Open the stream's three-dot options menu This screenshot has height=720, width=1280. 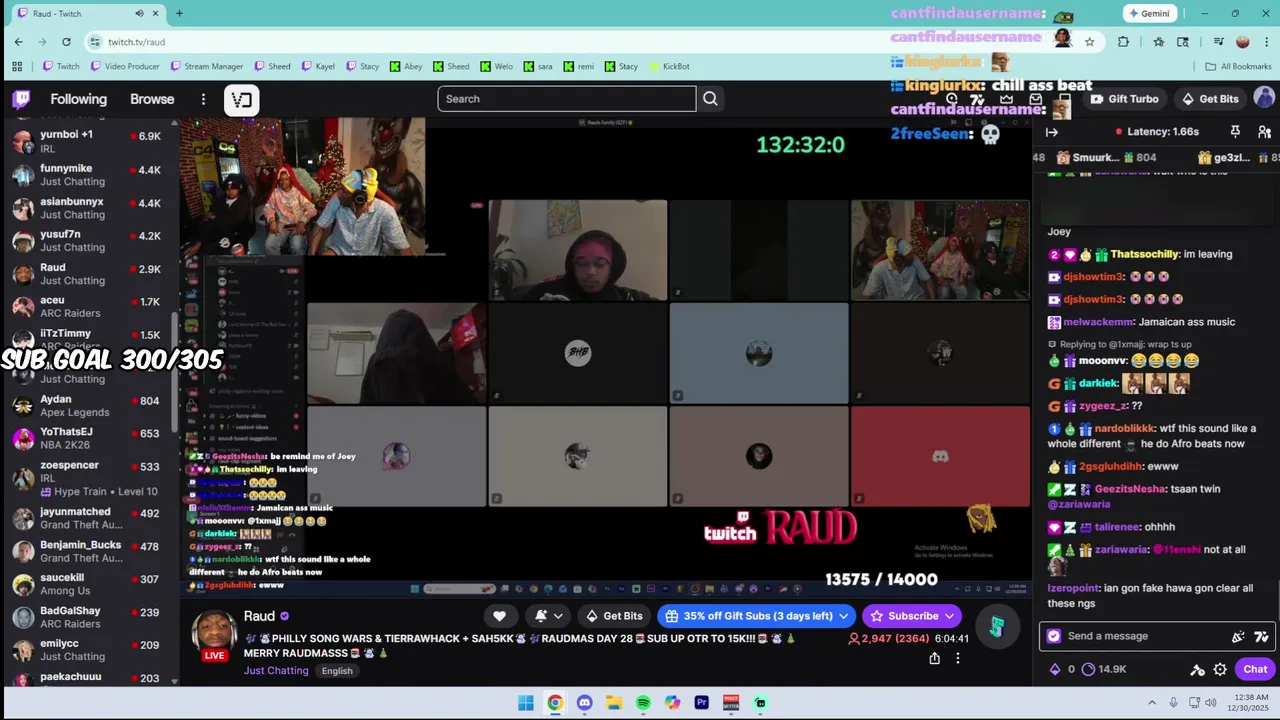958,658
